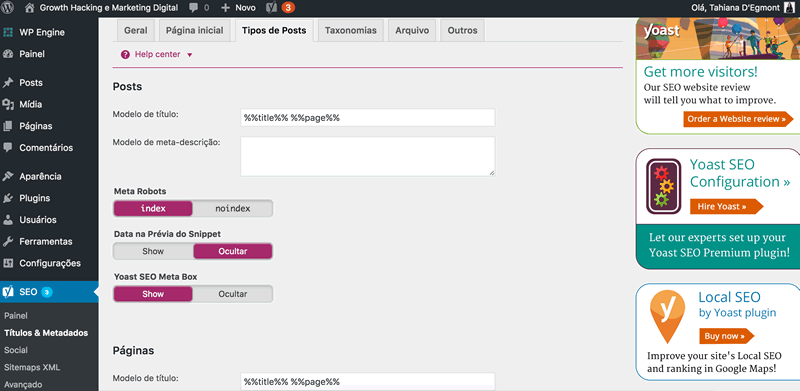Click the blue SEO badge with 3

coord(47,292)
